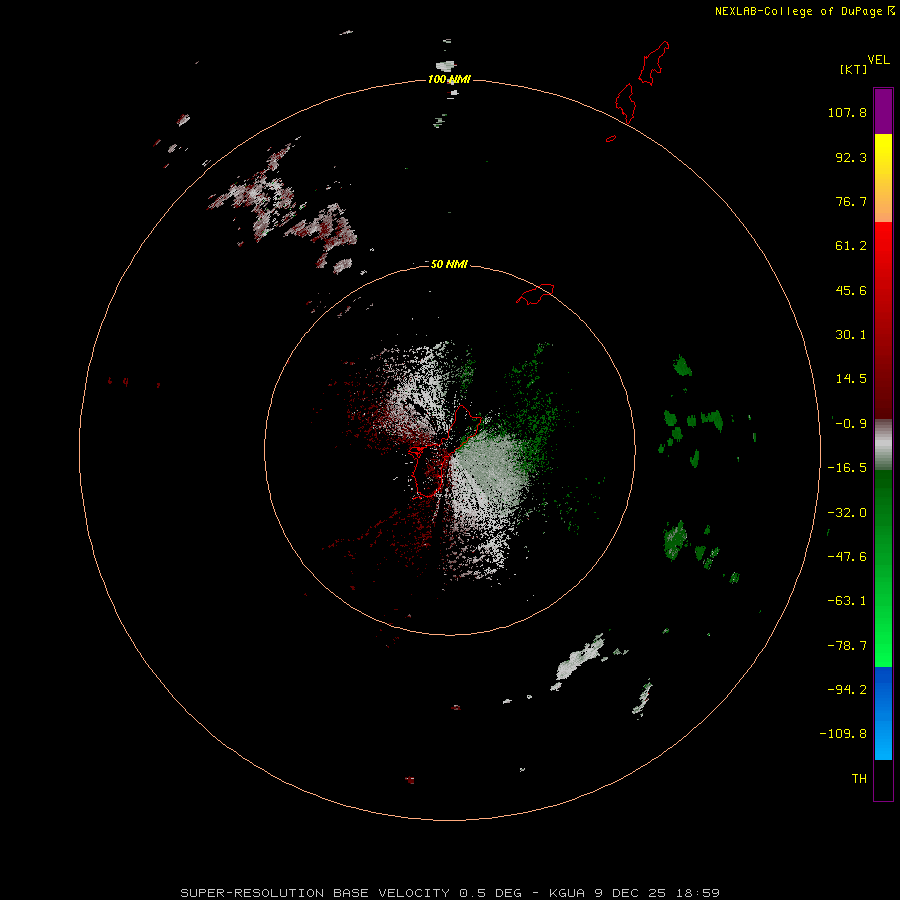Click the 100 NMI range ring label
Image resolution: width=900 pixels, height=900 pixels.
click(x=449, y=79)
